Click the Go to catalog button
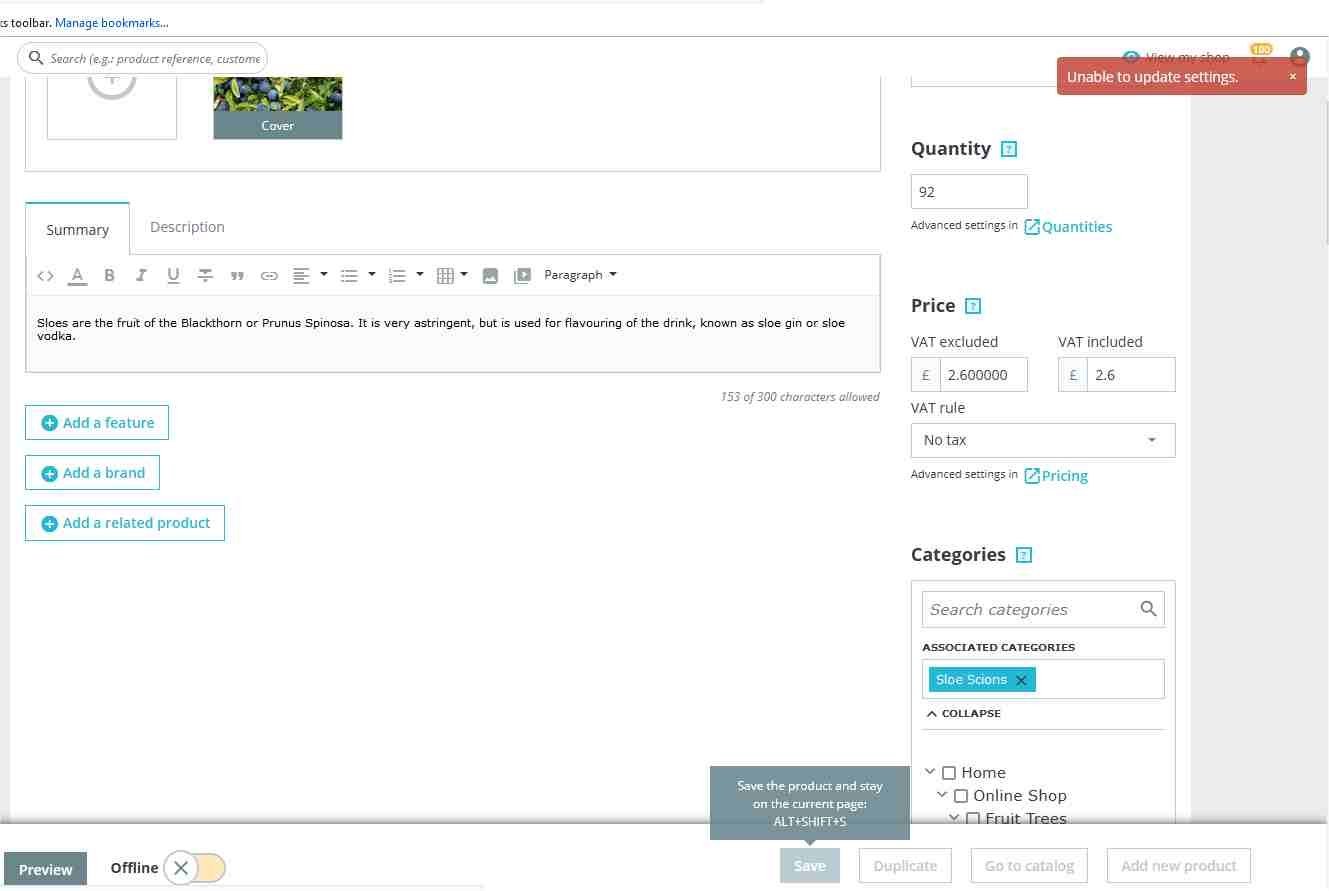 pyautogui.click(x=1029, y=866)
